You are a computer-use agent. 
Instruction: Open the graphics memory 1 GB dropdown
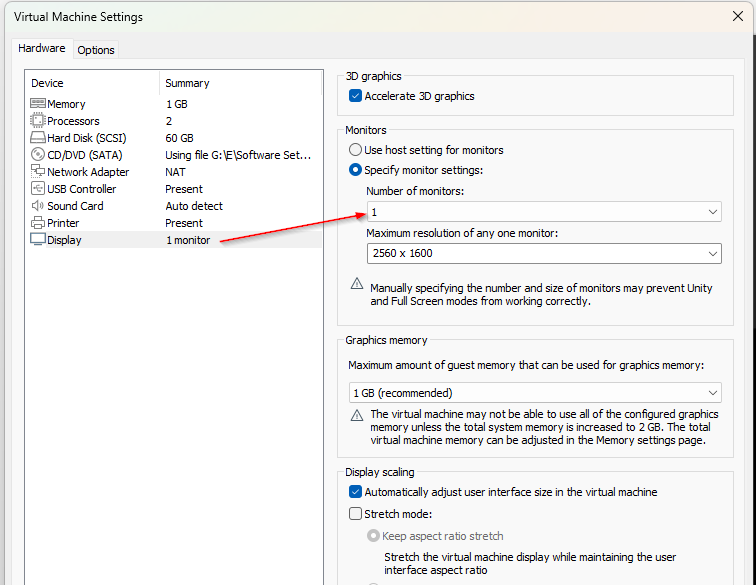[534, 393]
